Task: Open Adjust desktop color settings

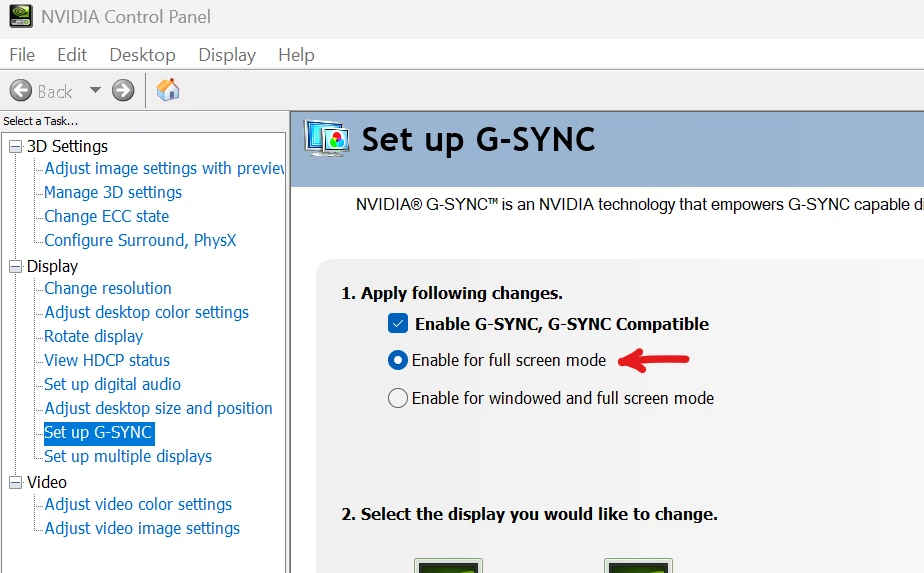Action: [147, 312]
